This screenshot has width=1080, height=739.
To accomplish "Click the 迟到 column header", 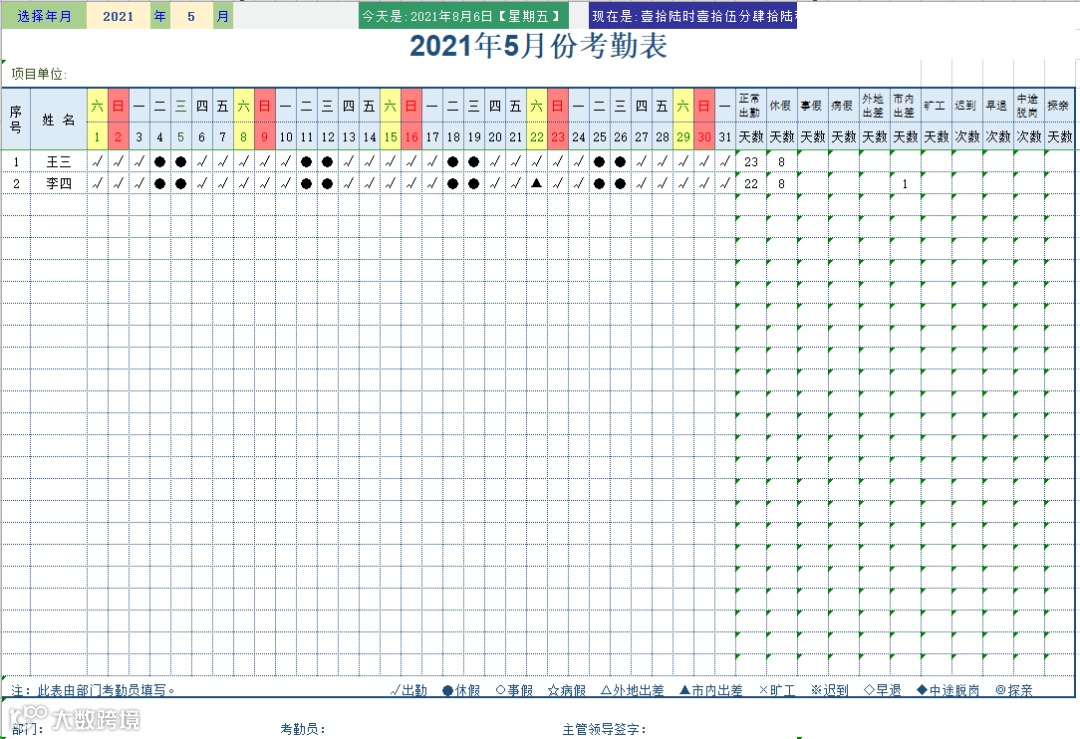I will 966,105.
